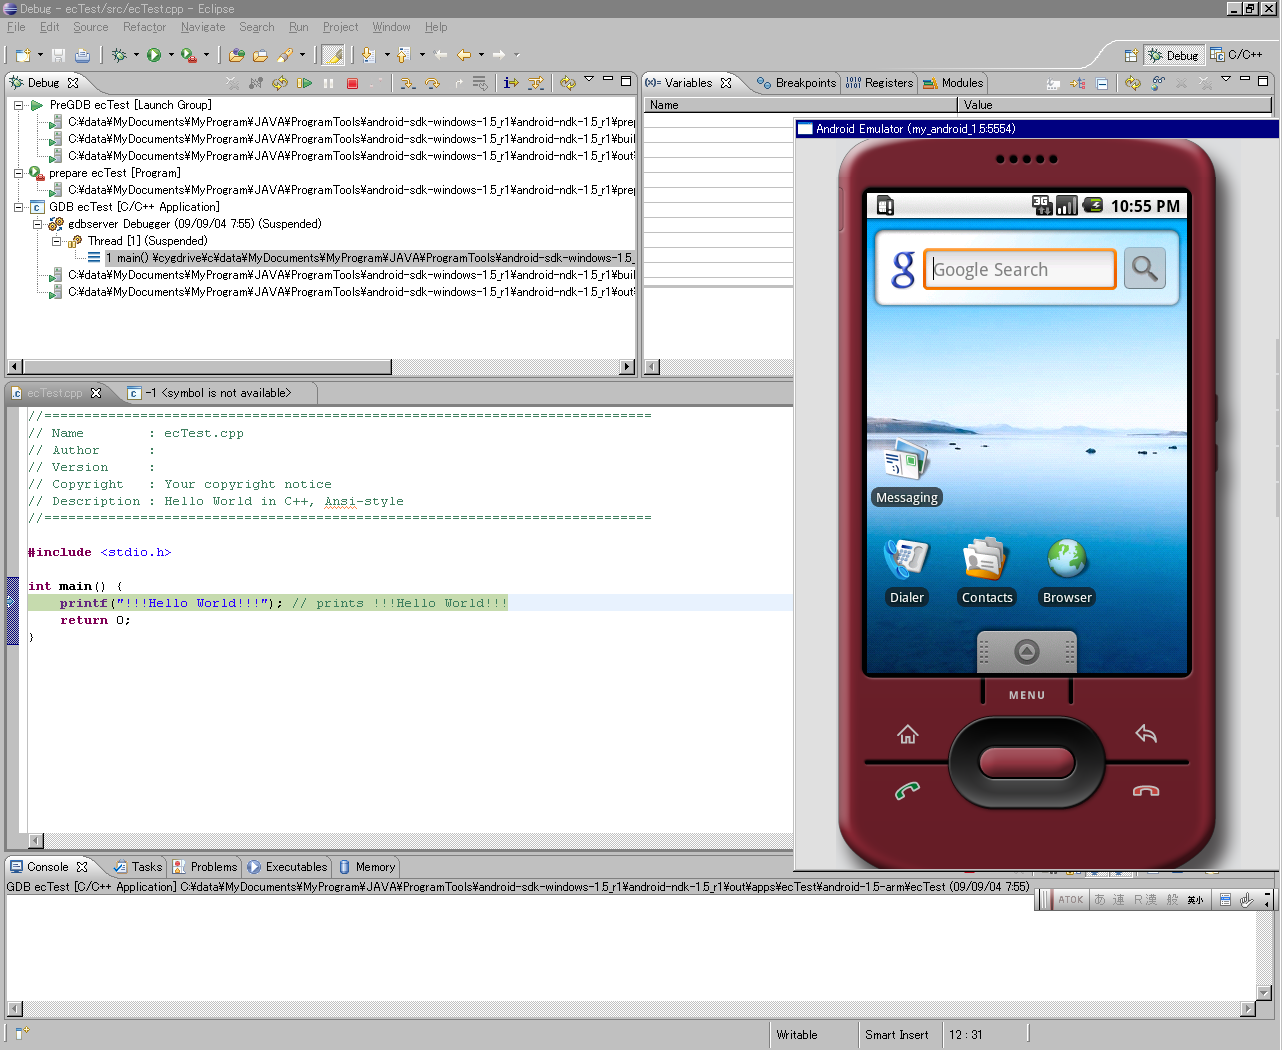Screen dimensions: 1282x1050
Task: Click the External Tools run icon
Action: (x=189, y=55)
